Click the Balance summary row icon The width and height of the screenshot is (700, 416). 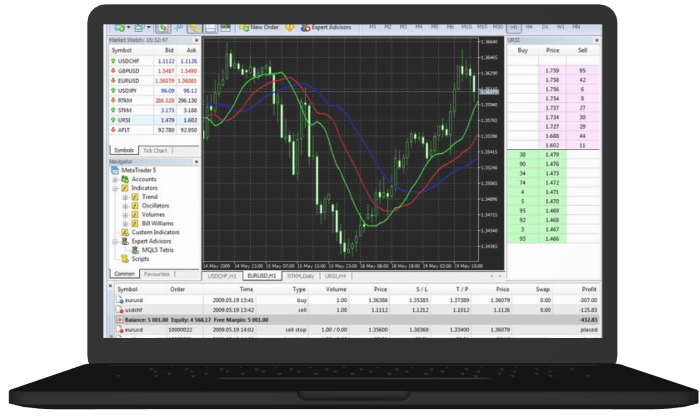(120, 320)
